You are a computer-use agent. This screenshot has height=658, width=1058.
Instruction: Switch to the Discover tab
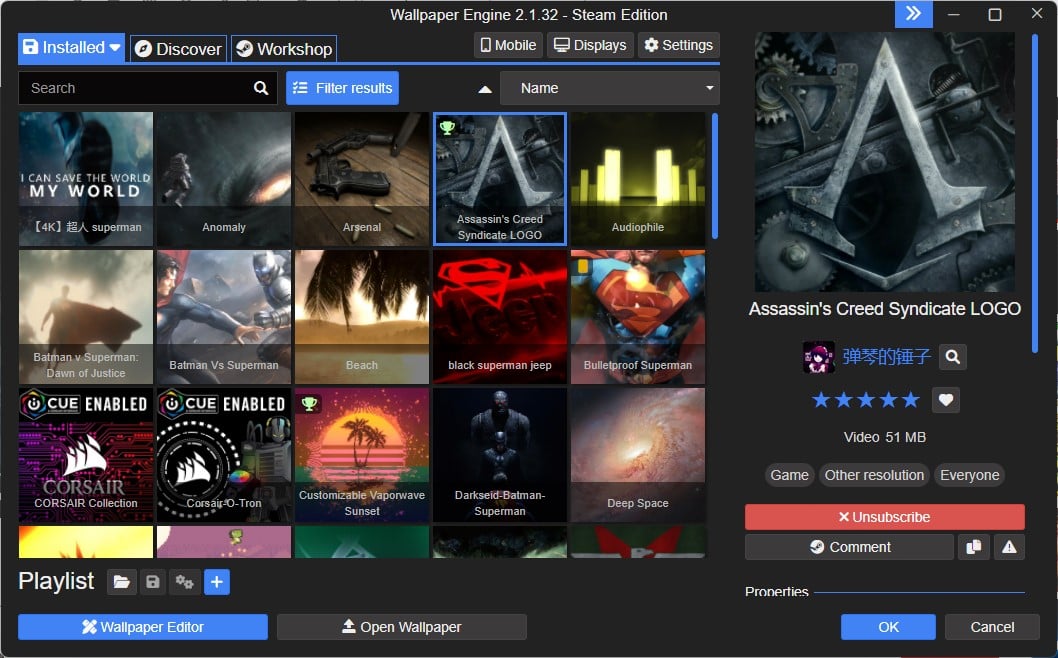coord(178,49)
